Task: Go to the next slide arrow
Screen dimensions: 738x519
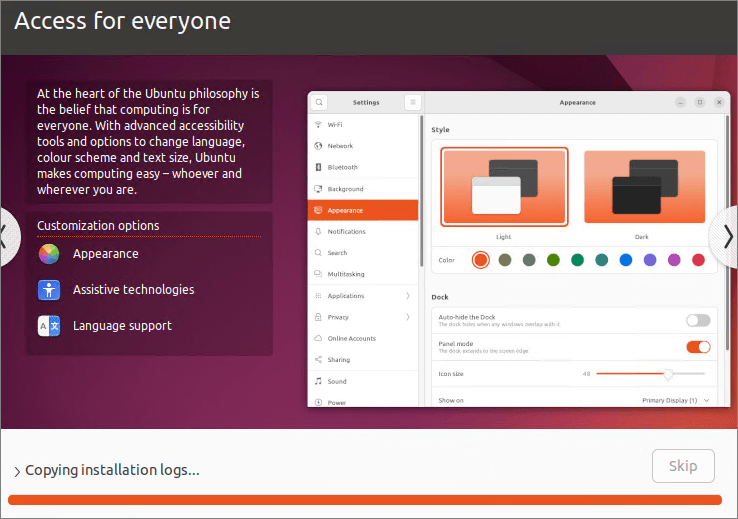Action: [x=727, y=237]
